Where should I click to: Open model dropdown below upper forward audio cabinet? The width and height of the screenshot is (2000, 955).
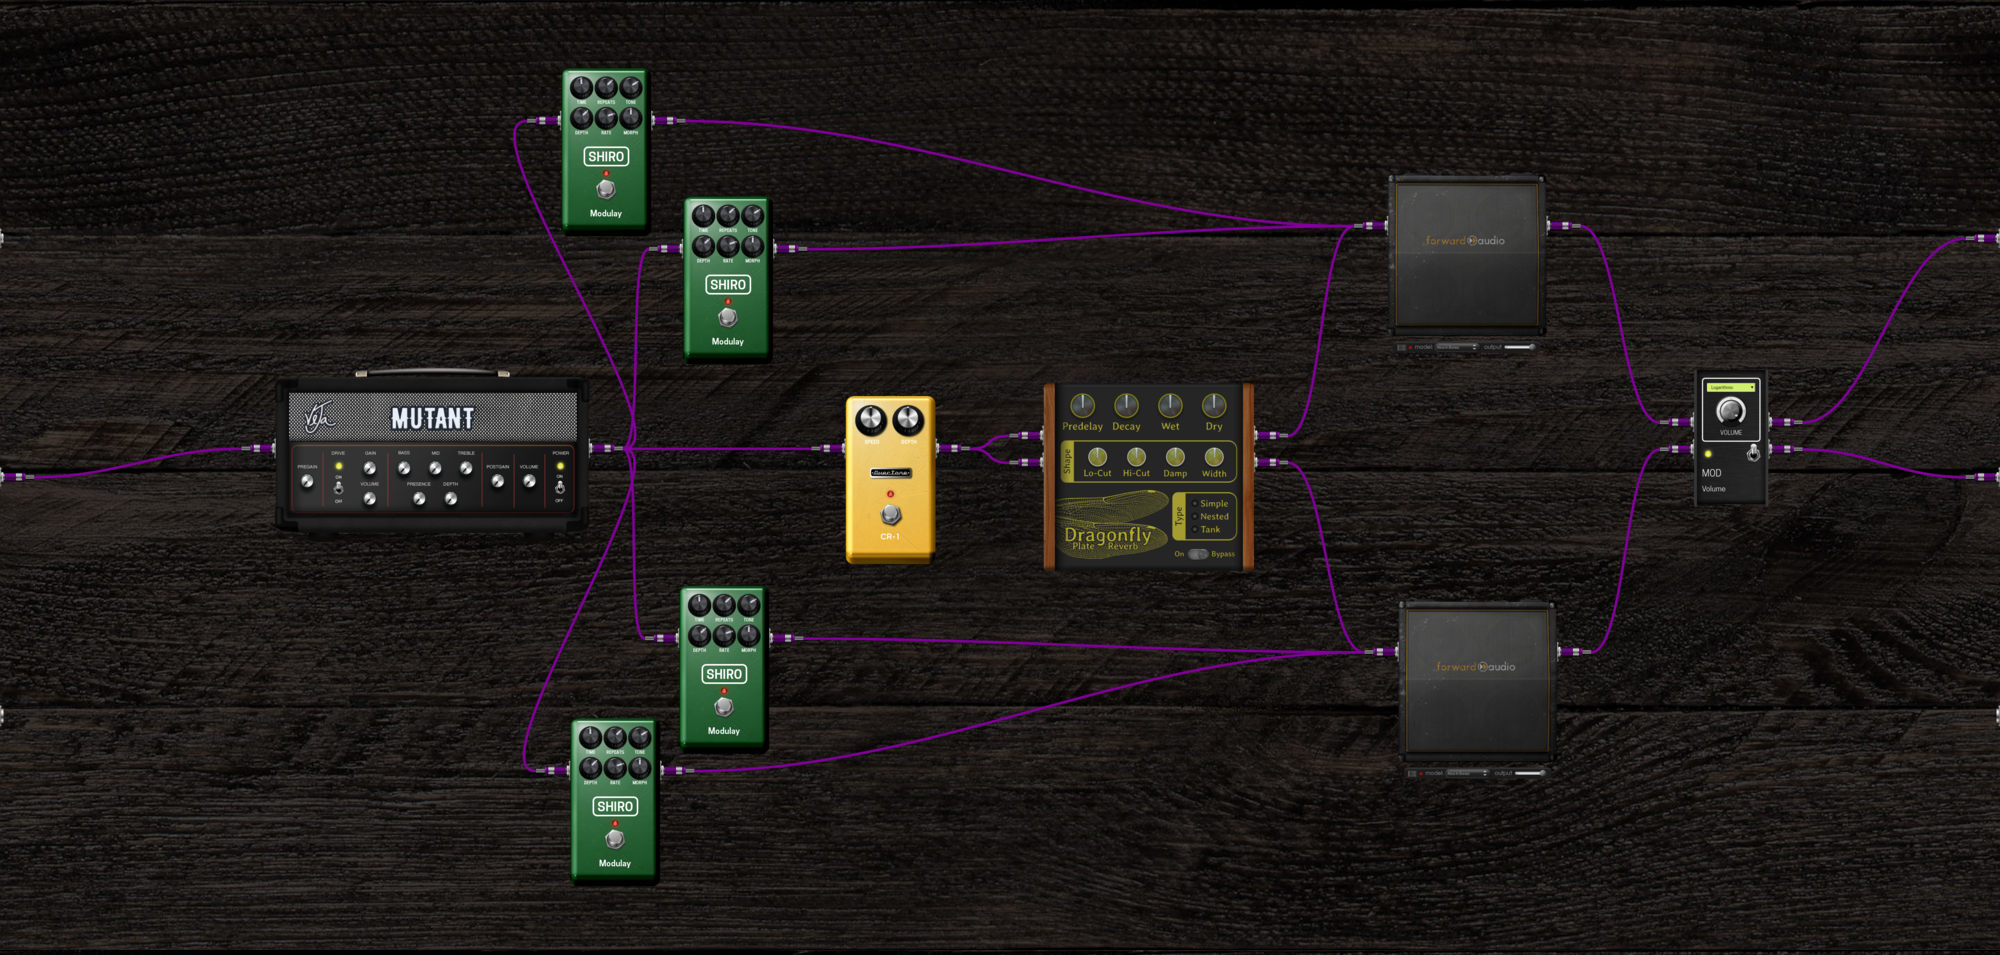(1457, 347)
